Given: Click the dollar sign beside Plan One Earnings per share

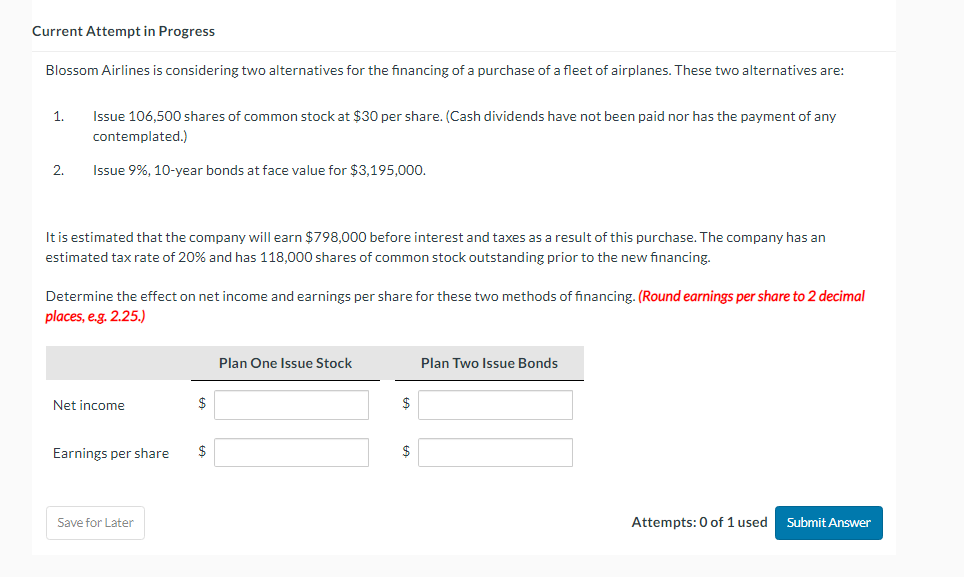Looking at the screenshot, I should 201,452.
